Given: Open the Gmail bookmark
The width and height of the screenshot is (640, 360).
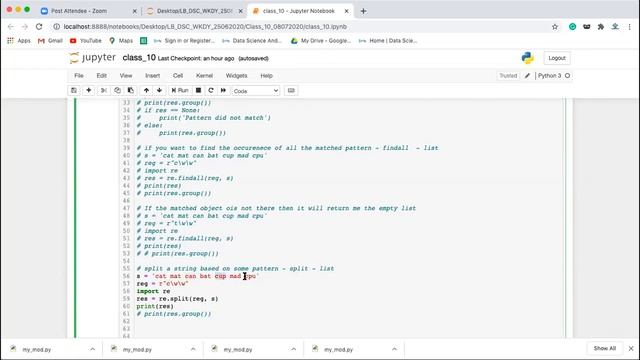Looking at the screenshot, I should tap(50, 40).
